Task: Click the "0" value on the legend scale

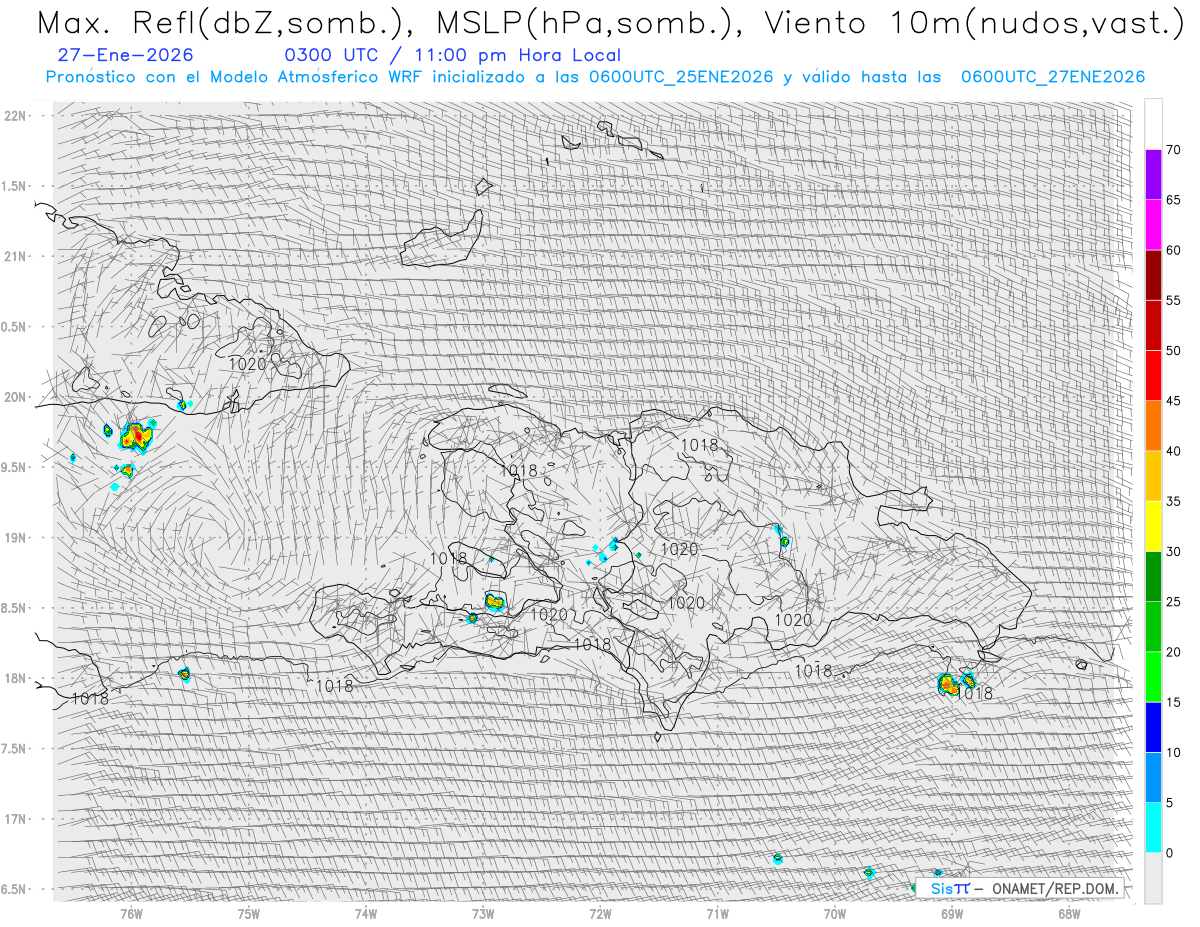Action: pos(1170,853)
